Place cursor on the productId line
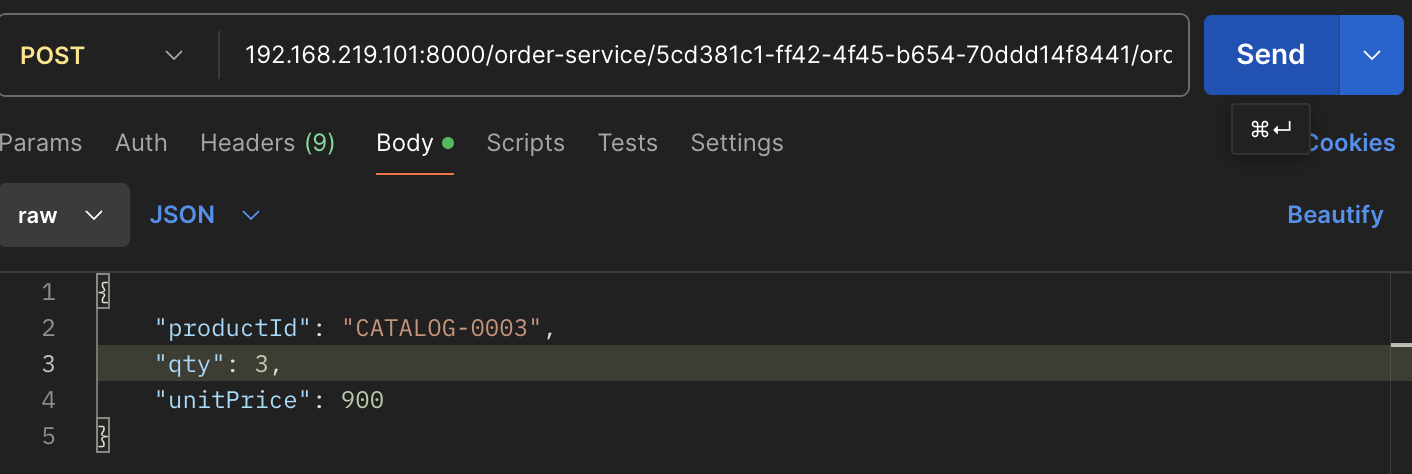1412x474 pixels. pos(355,328)
